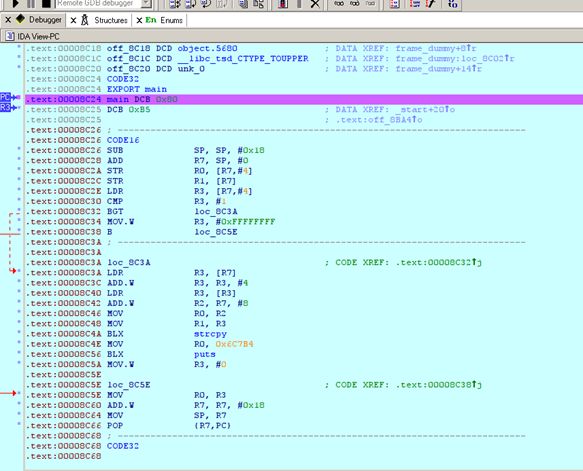Image resolution: width=583 pixels, height=471 pixels.
Task: Toggle breakpoint dot at address 00008C66
Action: tap(19, 424)
